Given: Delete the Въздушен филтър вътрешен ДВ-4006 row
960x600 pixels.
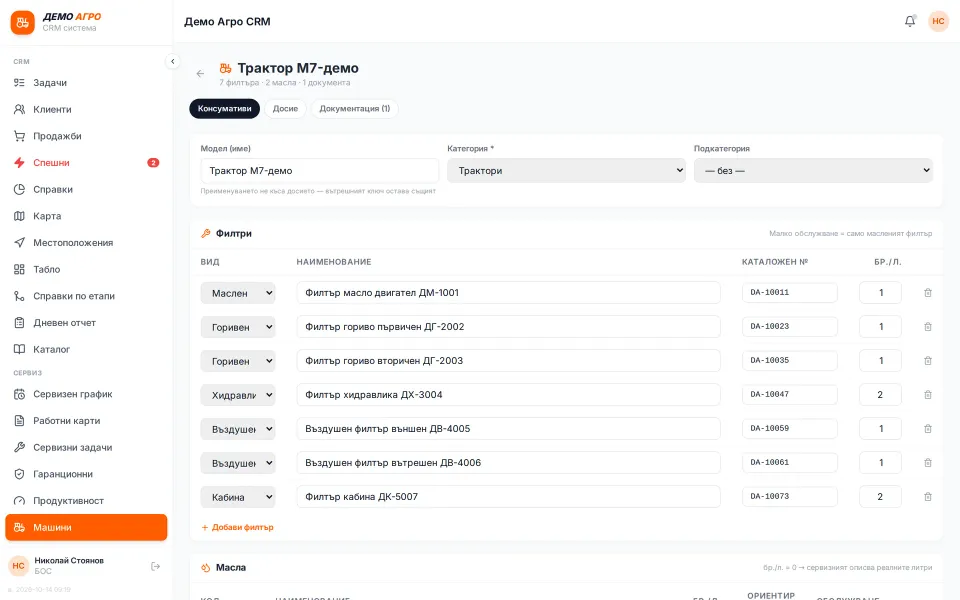Looking at the screenshot, I should [928, 463].
